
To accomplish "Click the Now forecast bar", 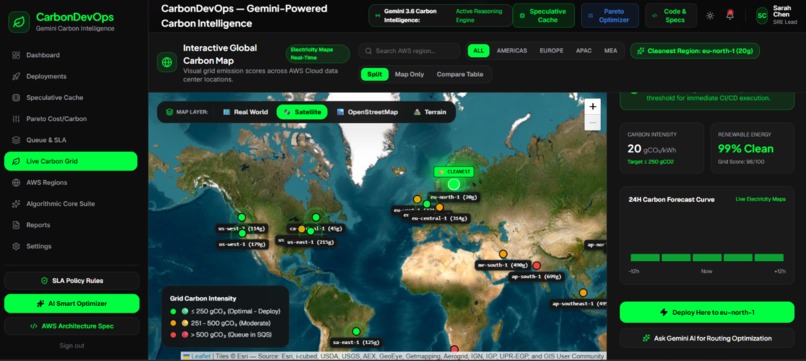I will [x=707, y=257].
